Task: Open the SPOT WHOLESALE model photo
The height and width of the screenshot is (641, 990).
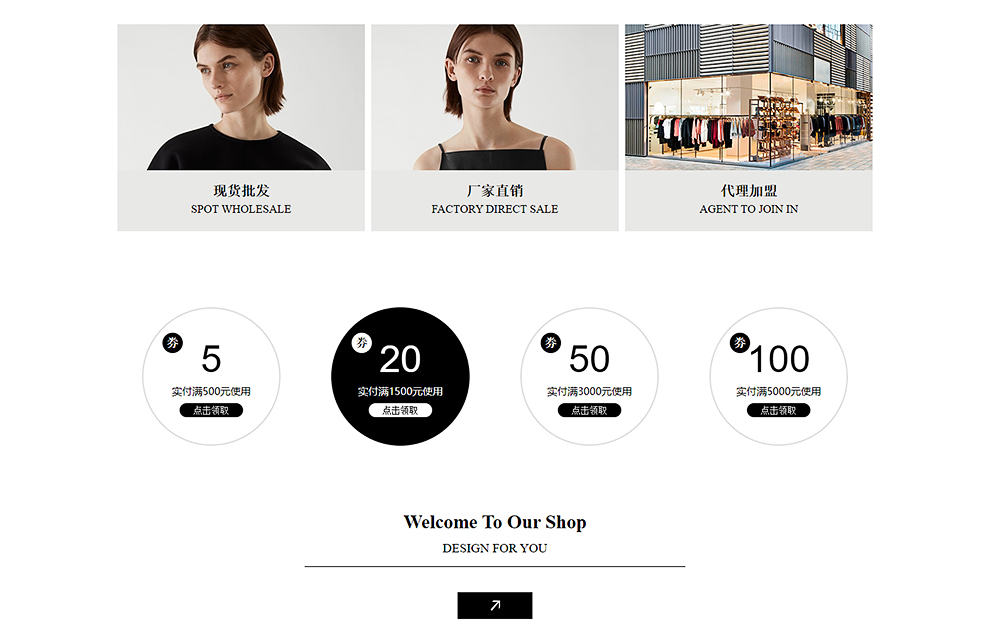Action: pos(241,97)
